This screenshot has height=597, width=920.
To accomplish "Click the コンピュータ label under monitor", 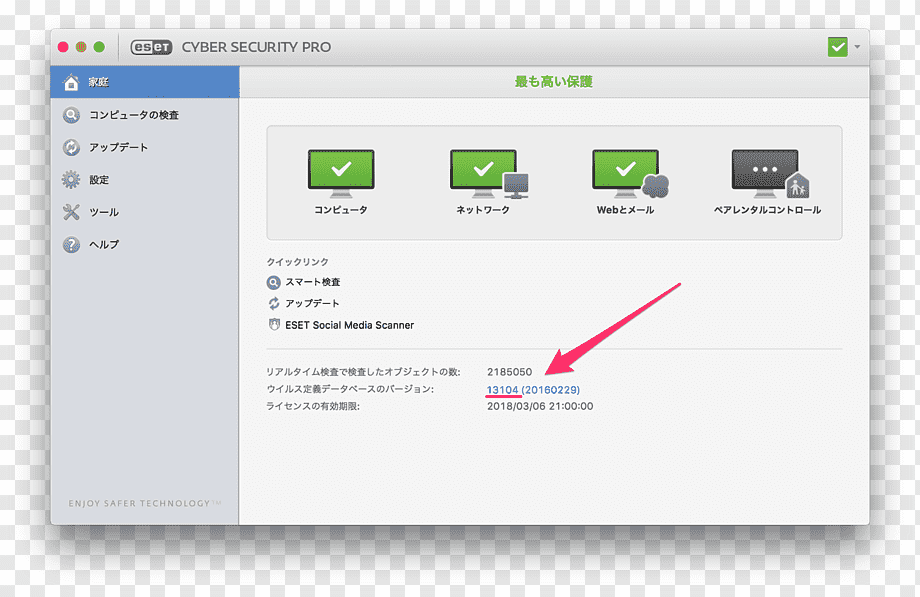I will pyautogui.click(x=341, y=210).
